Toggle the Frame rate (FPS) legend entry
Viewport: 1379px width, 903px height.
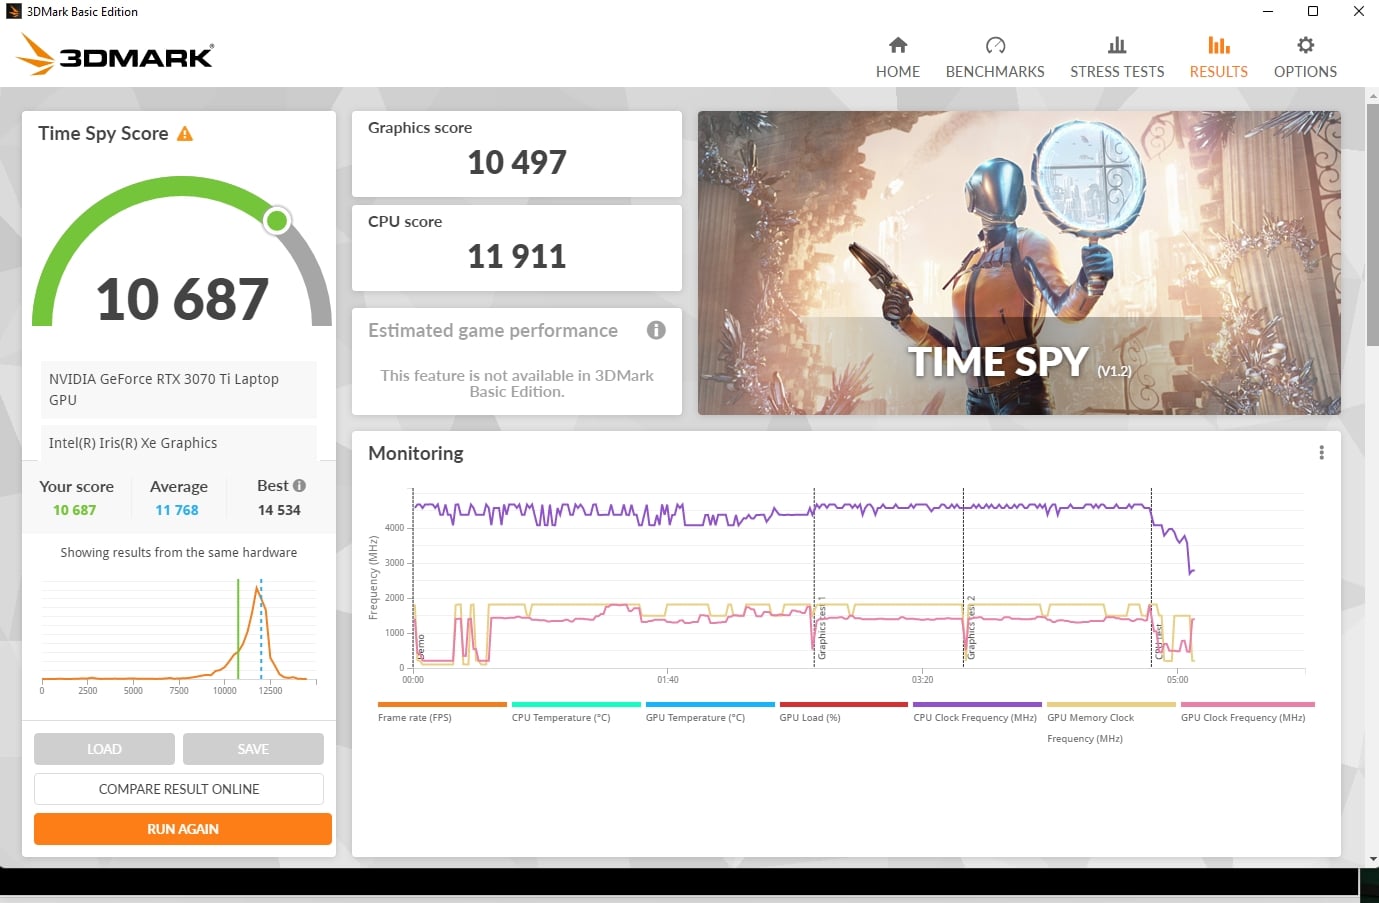point(415,717)
